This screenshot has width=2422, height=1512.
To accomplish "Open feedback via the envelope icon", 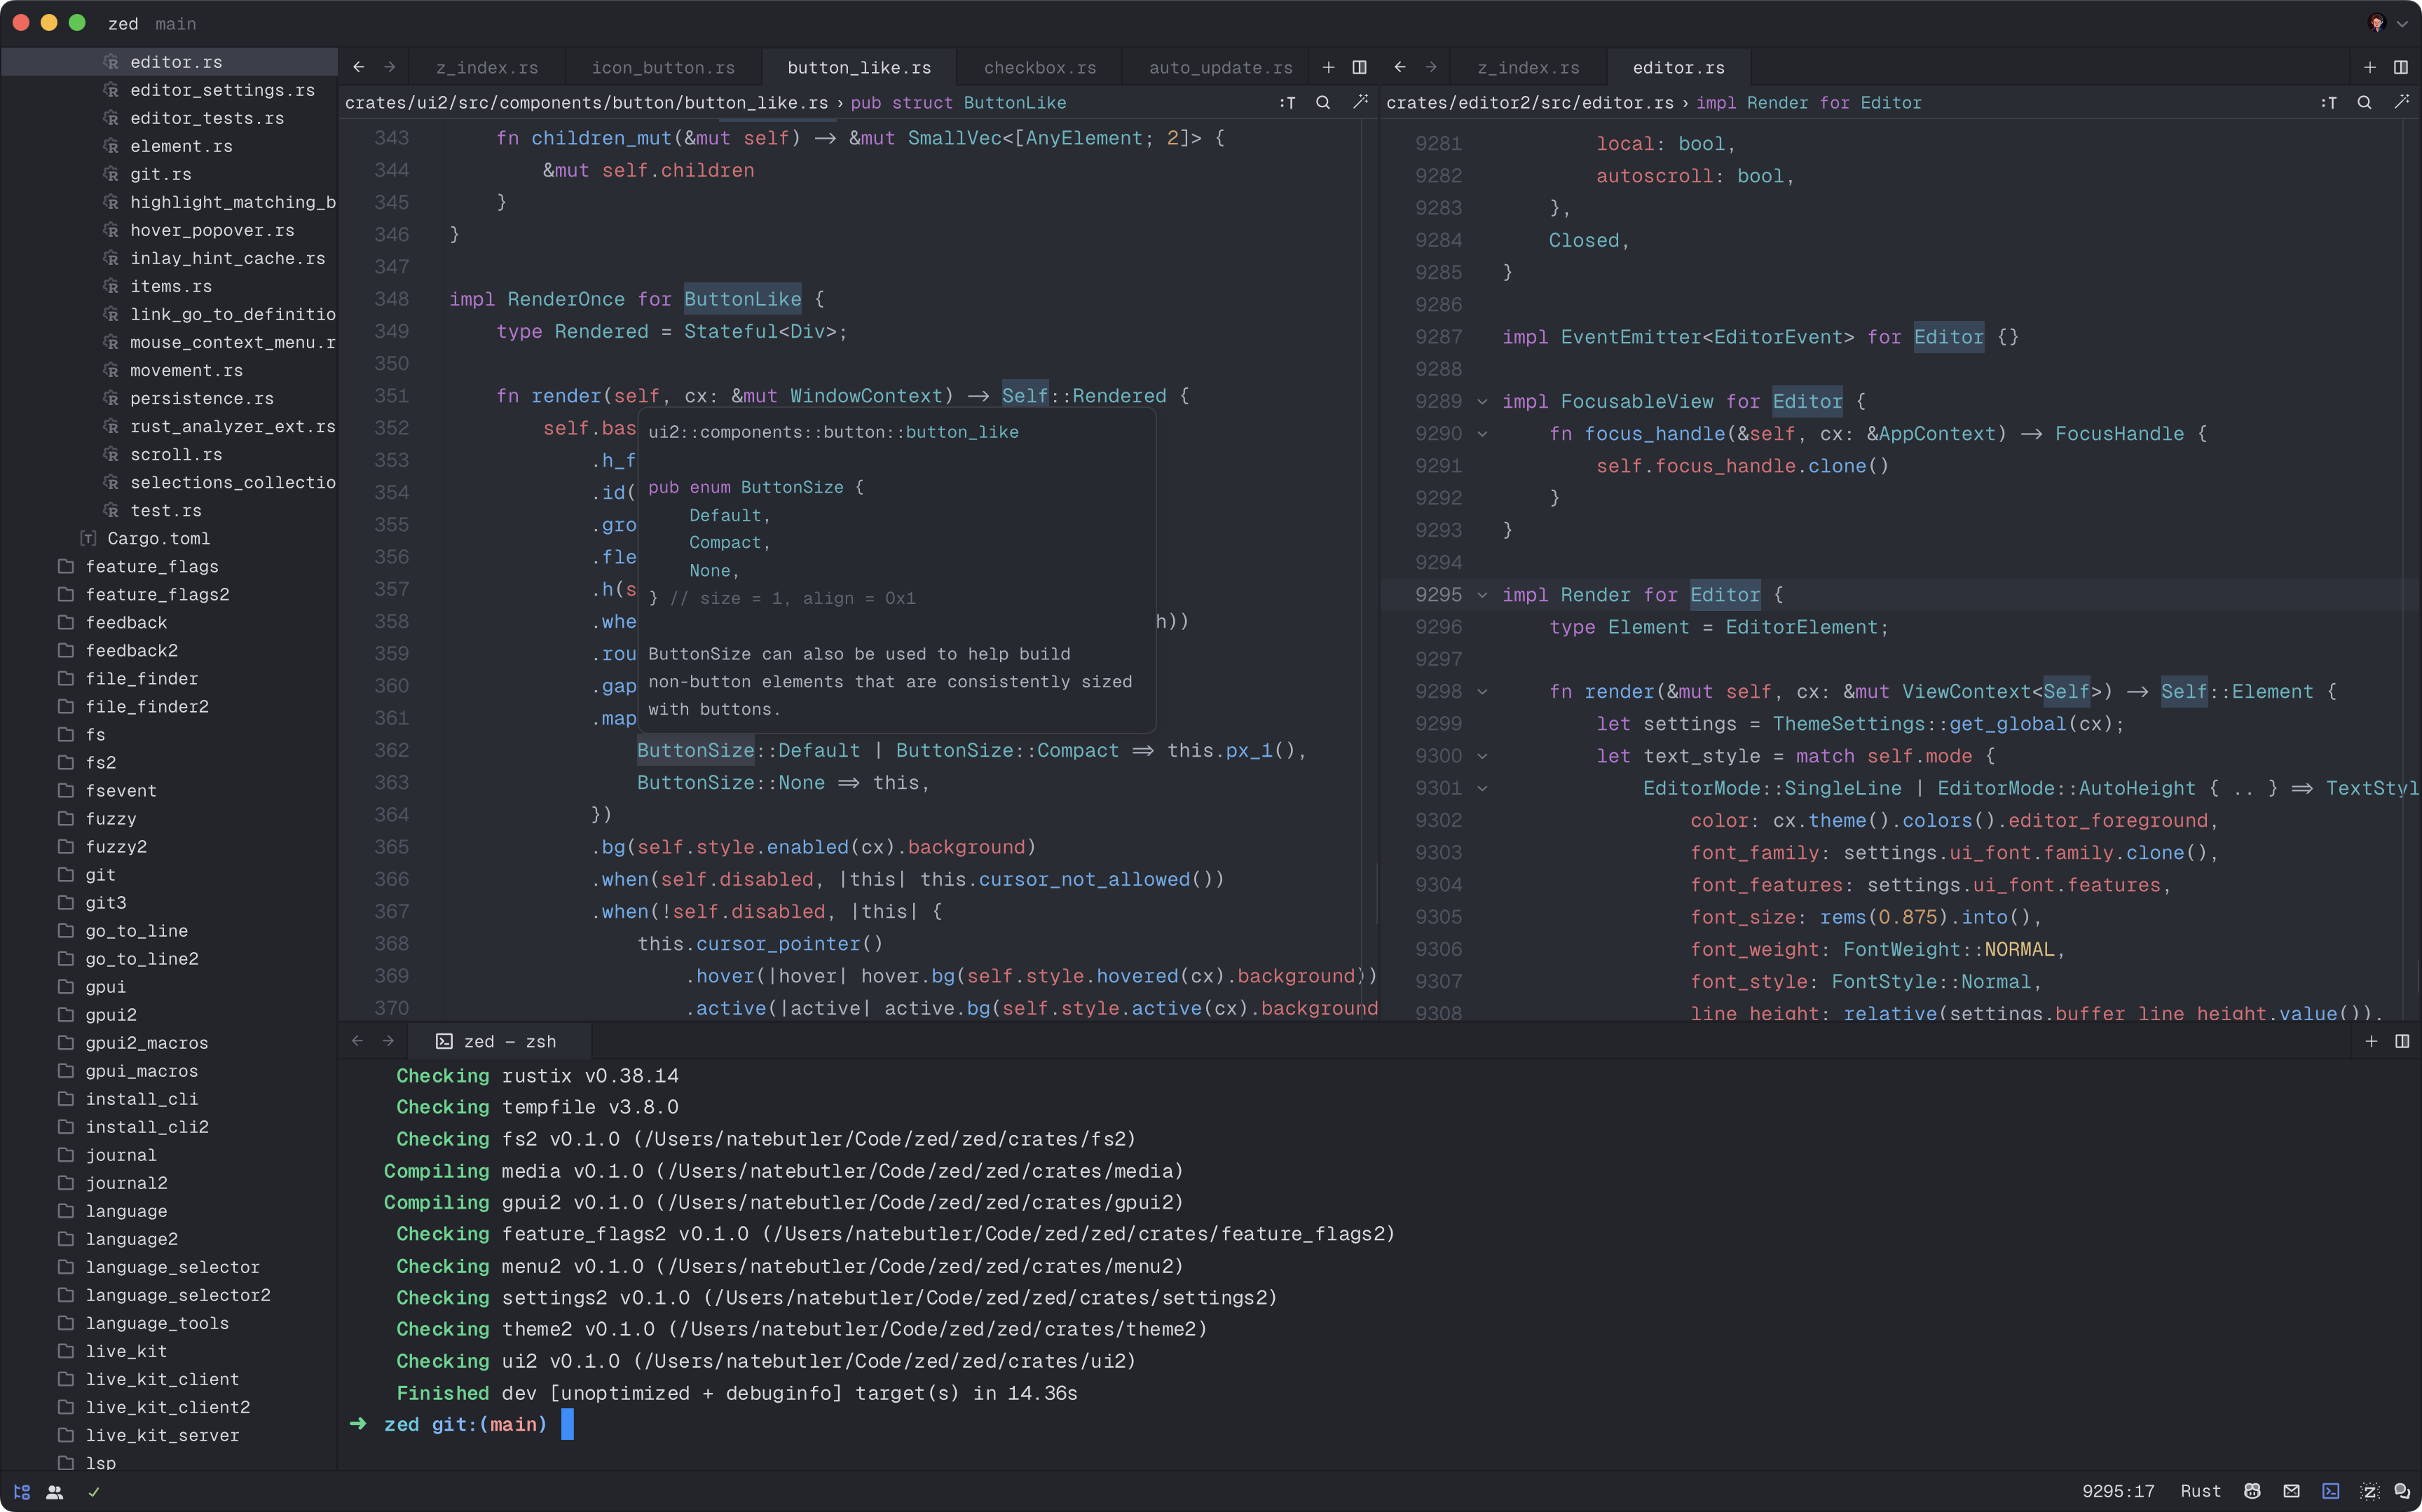I will point(2291,1491).
